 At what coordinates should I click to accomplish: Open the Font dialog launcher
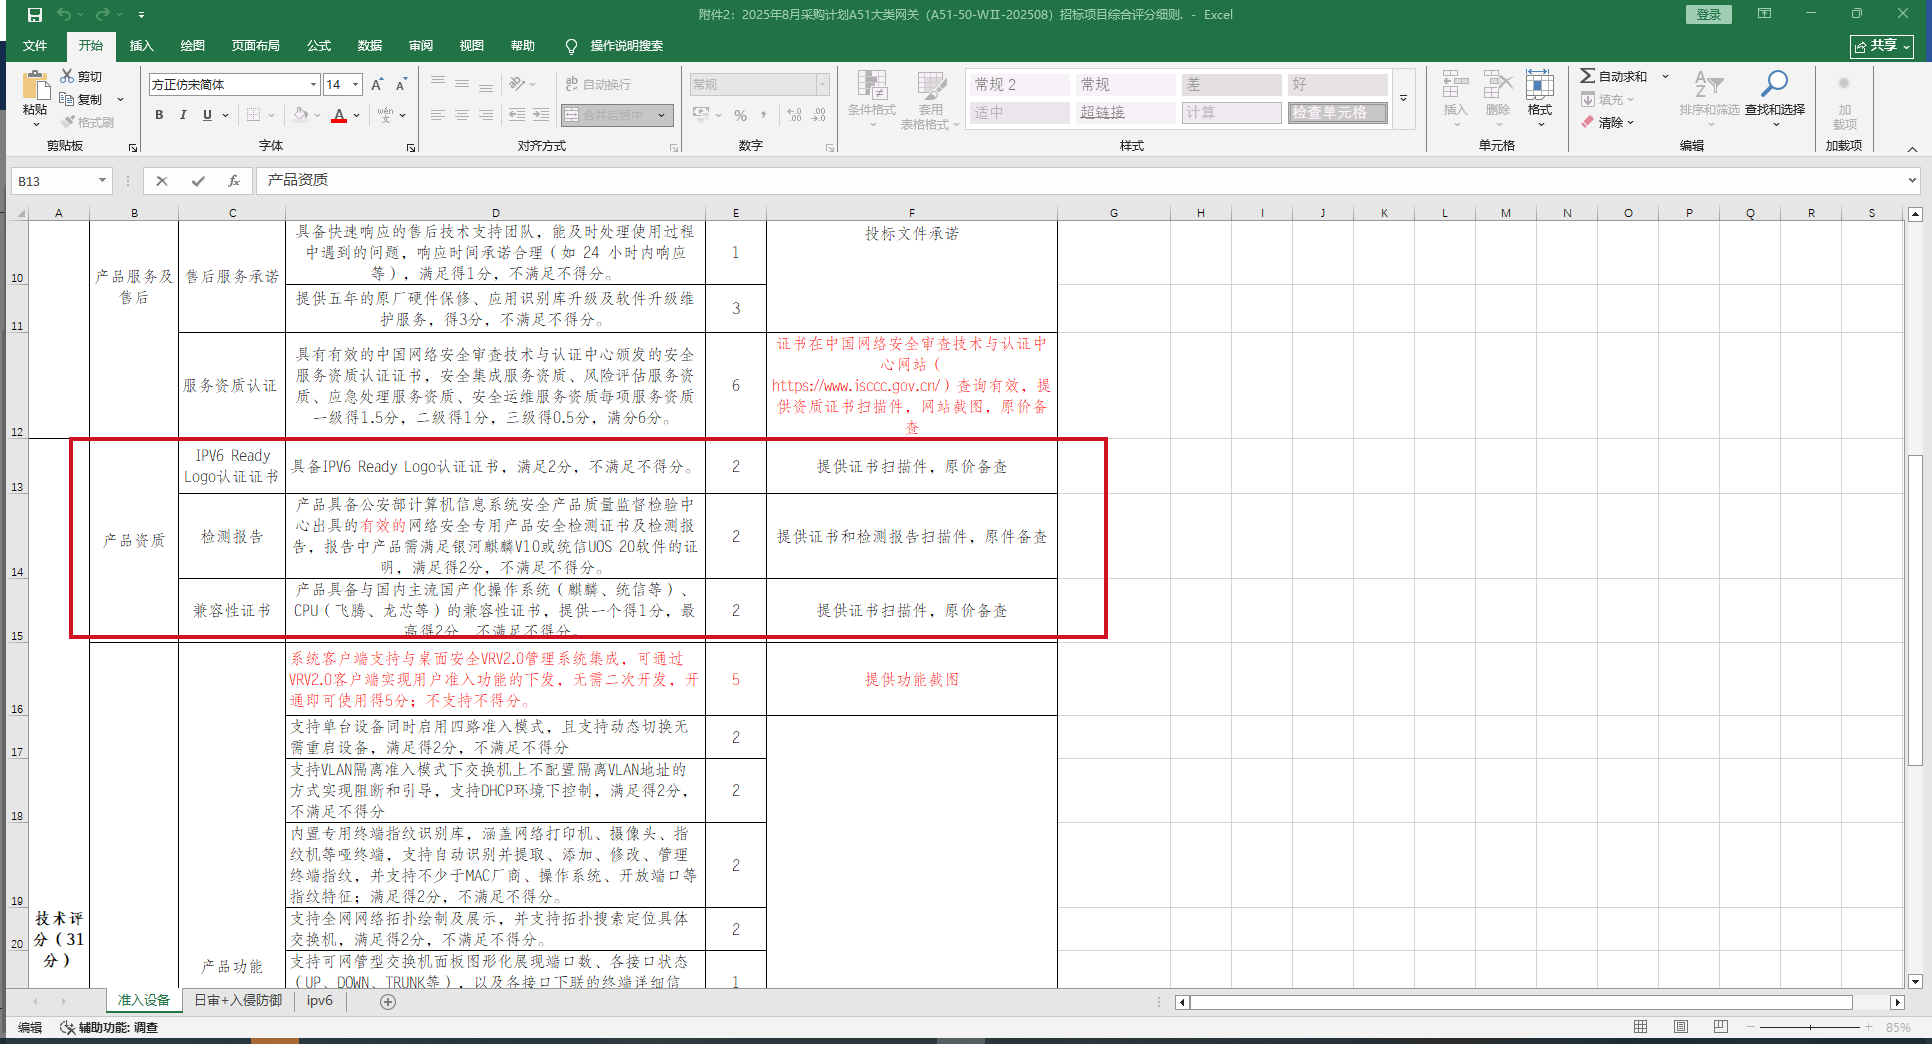point(411,148)
